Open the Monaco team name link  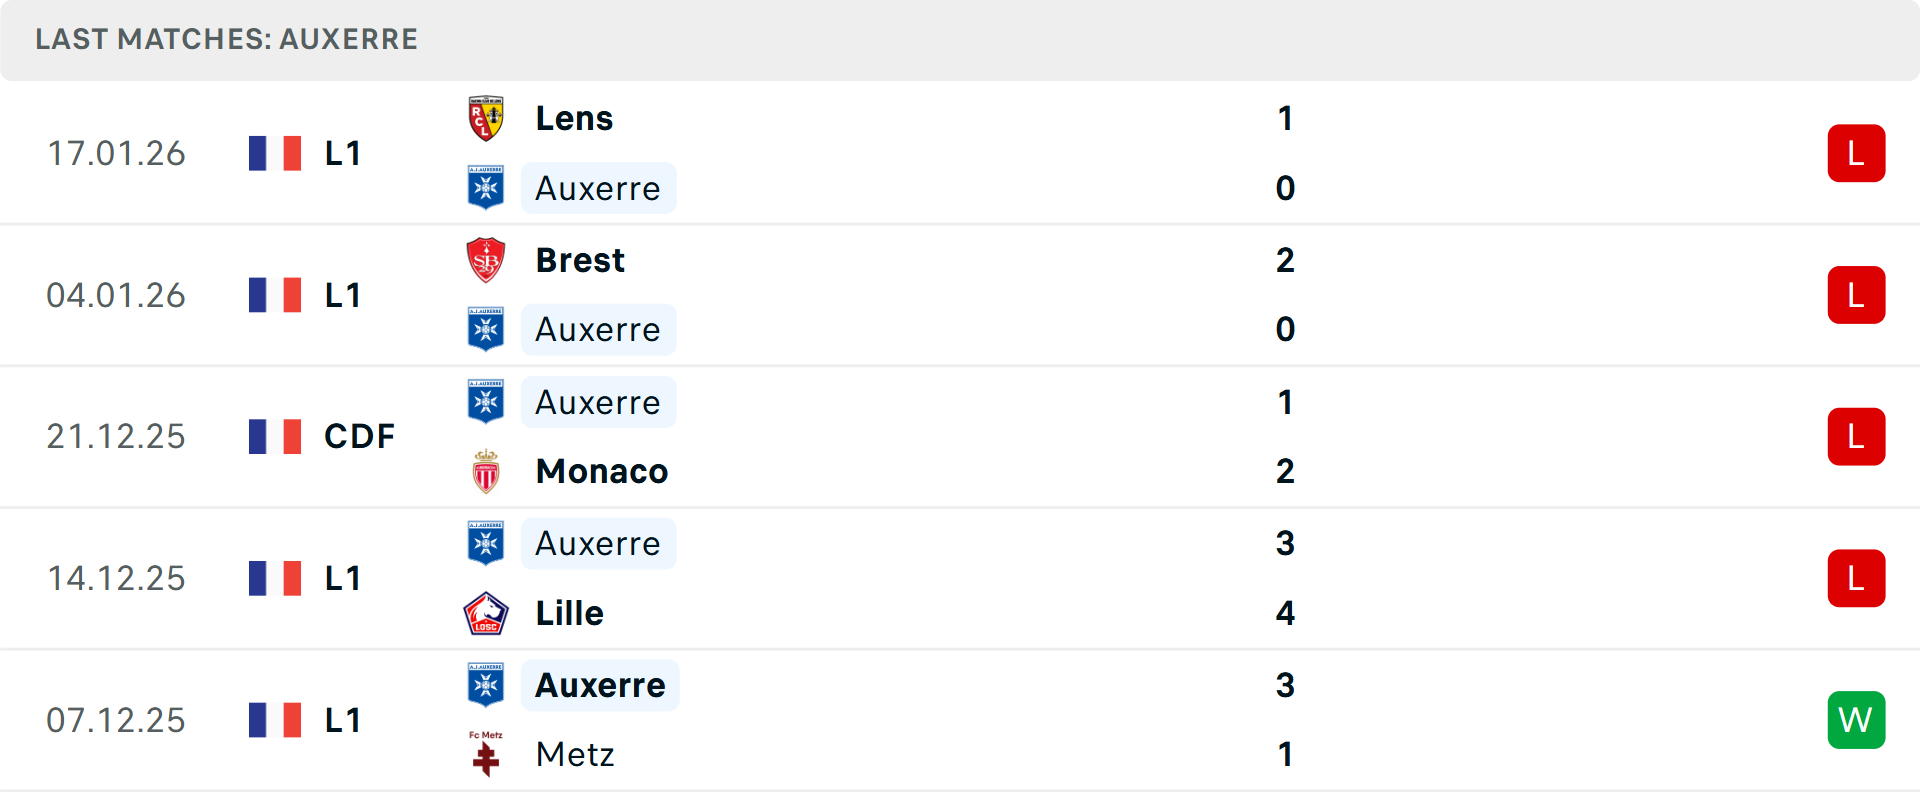[x=601, y=471]
